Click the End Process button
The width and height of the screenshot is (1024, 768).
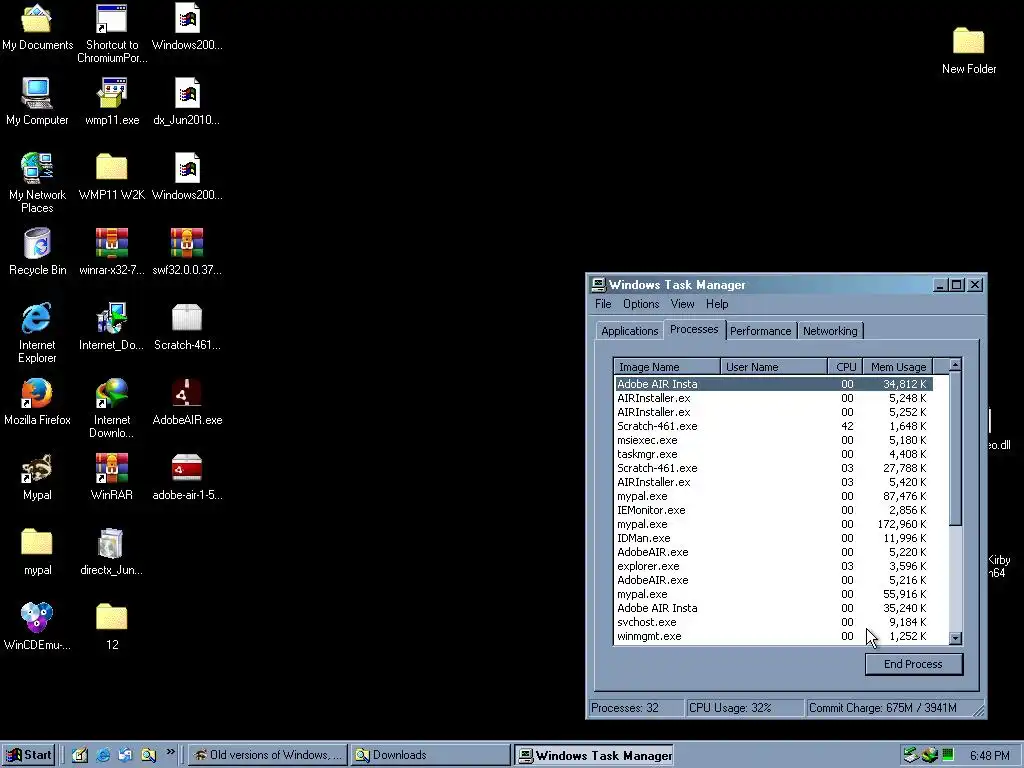[x=913, y=664]
